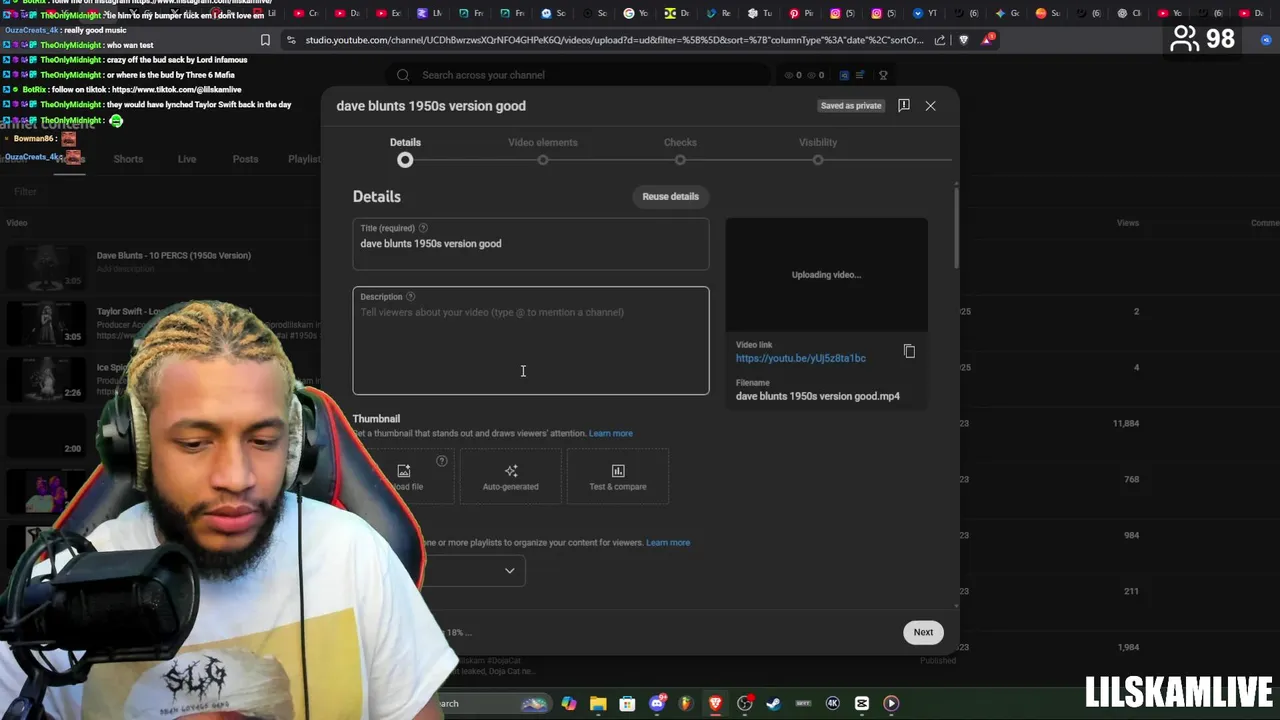Open CapCut from the taskbar
The image size is (1280, 720).
coord(862,703)
